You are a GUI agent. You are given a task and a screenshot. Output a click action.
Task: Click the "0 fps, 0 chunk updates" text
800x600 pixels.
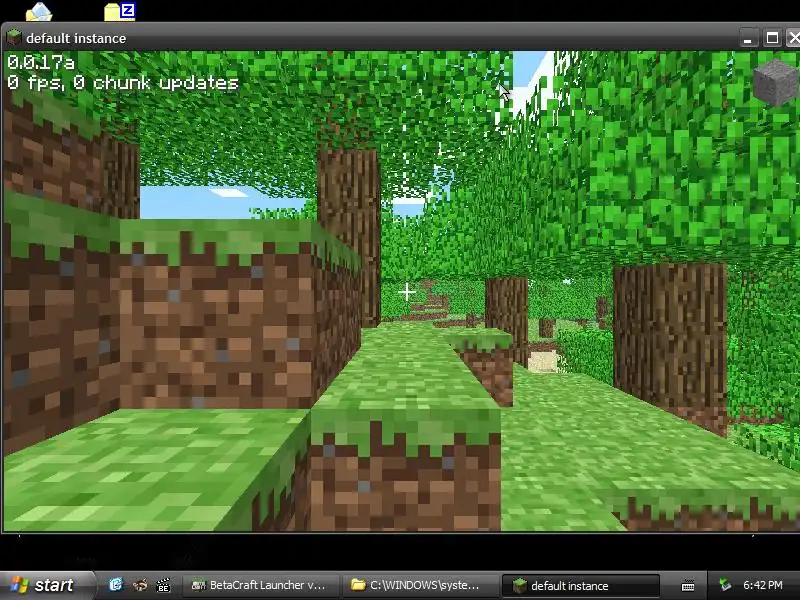[x=123, y=82]
